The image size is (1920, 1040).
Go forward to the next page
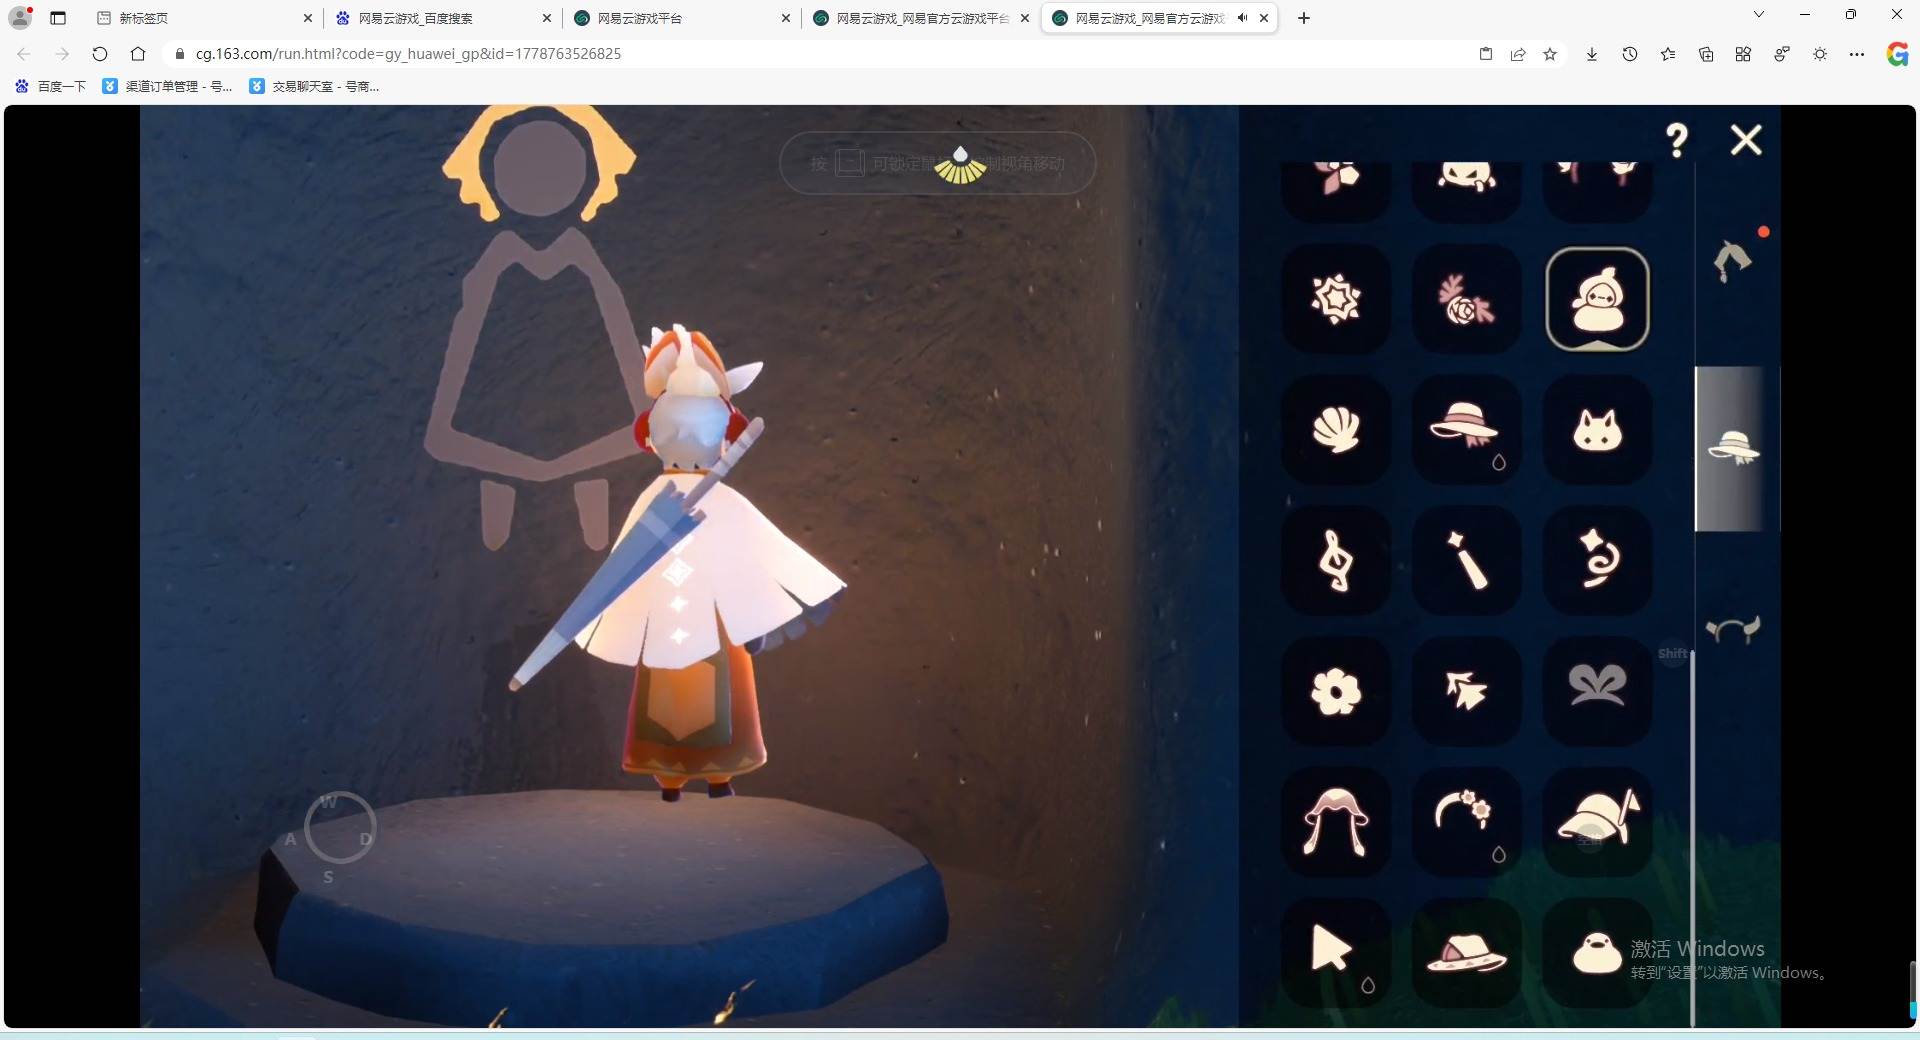tap(62, 54)
